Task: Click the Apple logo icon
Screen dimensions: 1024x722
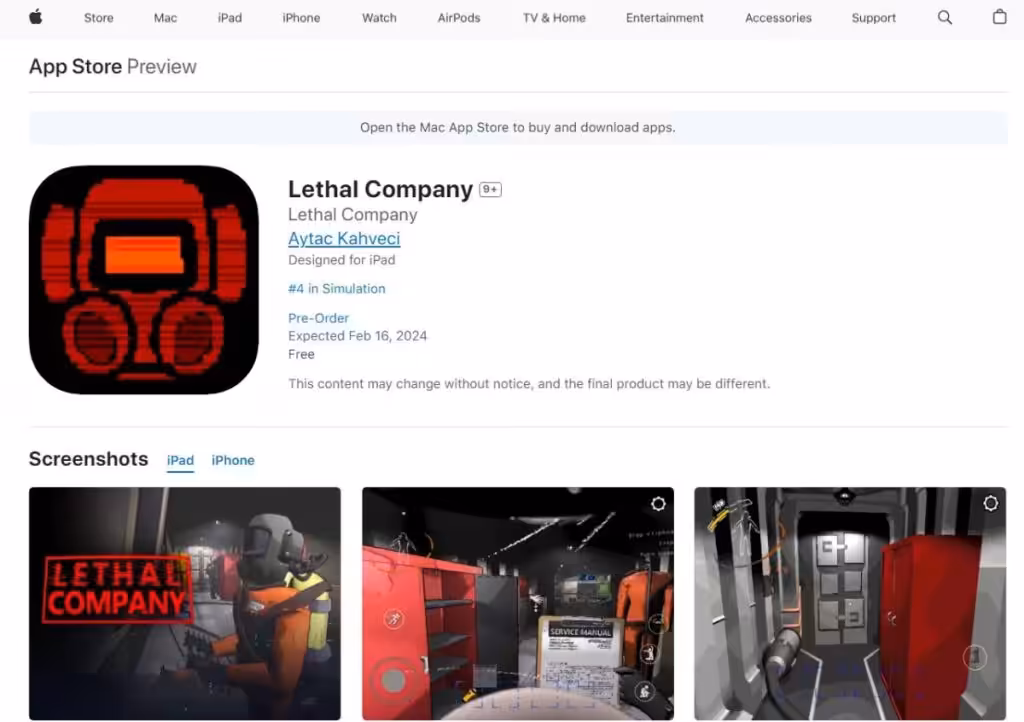Action: [36, 17]
